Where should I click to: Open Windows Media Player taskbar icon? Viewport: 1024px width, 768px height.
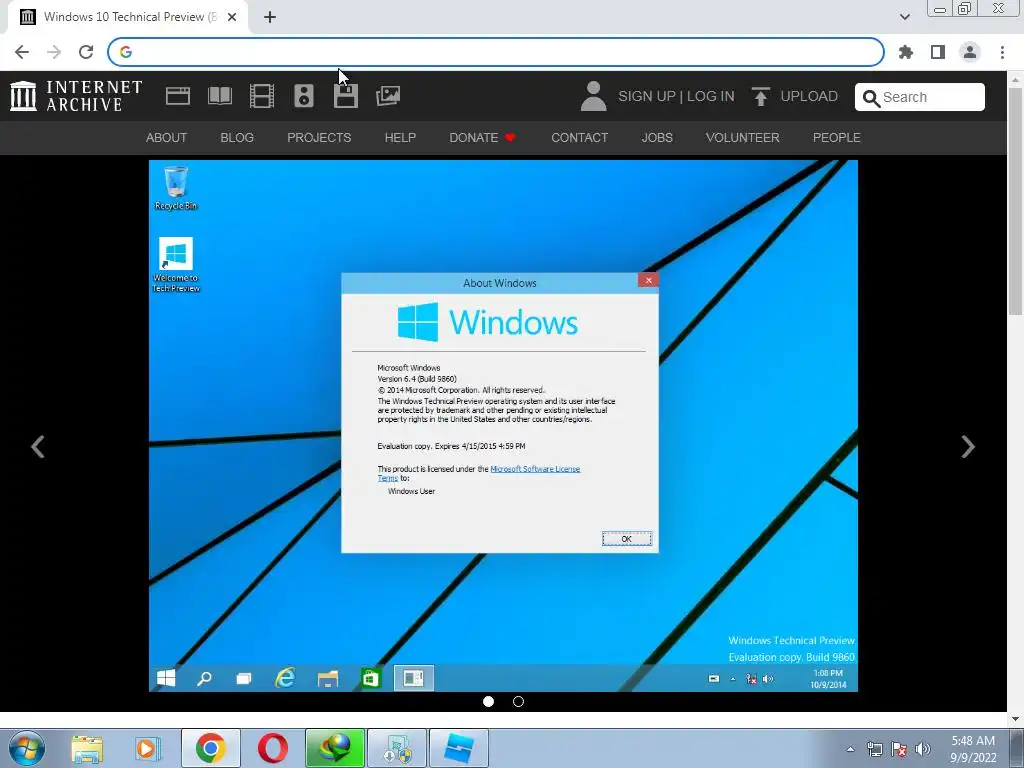pos(148,748)
